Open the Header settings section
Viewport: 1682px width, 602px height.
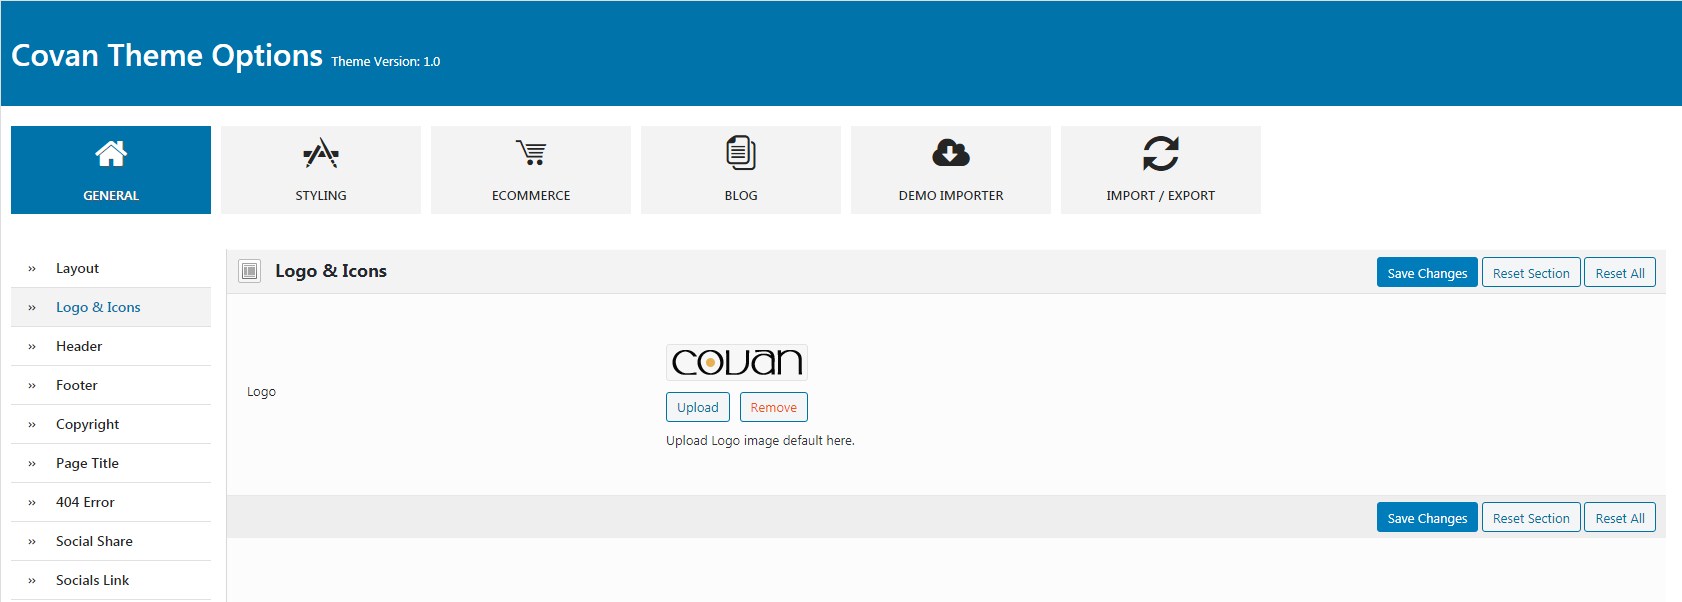pos(111,346)
